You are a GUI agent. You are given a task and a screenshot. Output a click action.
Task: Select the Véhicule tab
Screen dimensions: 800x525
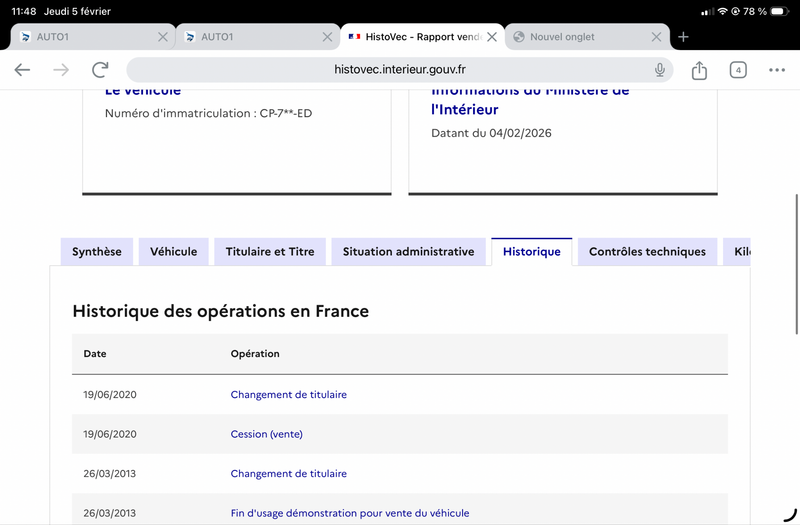coord(173,252)
